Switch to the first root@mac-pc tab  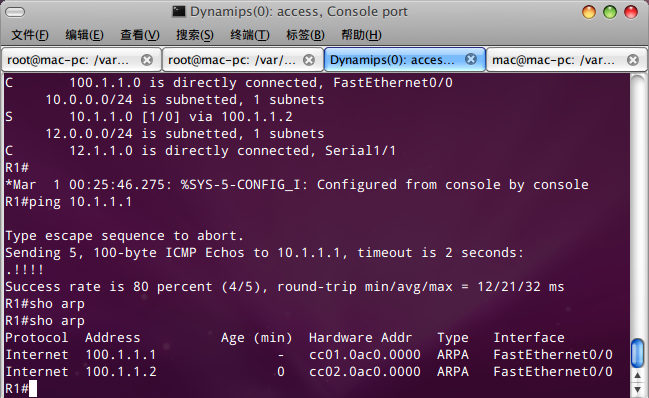point(68,60)
